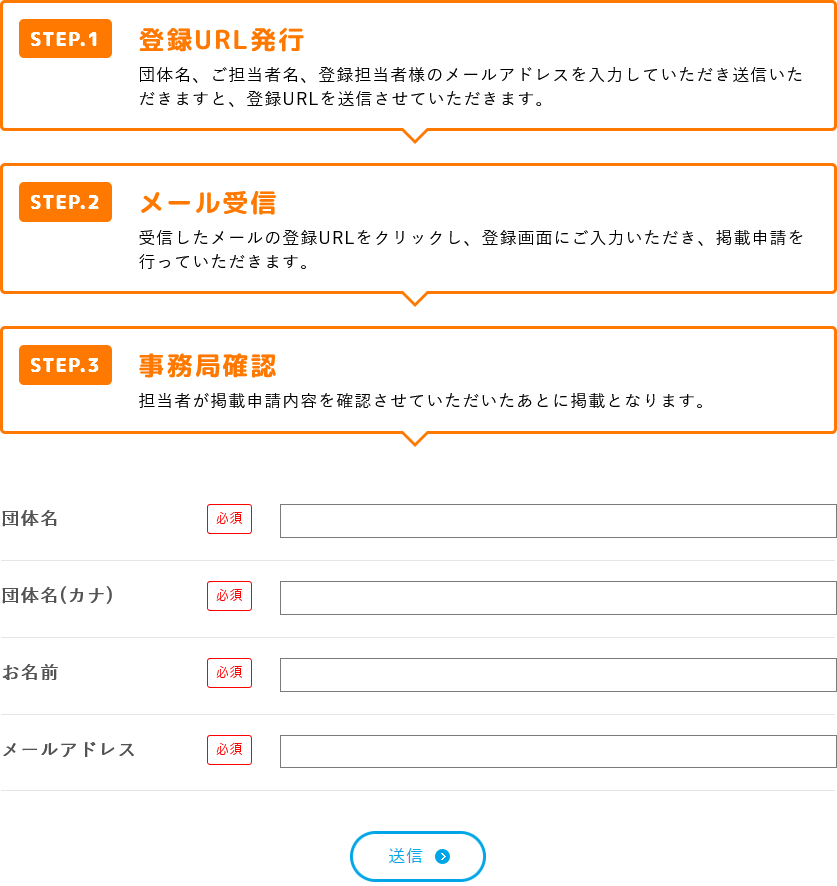Submit the form with 送信 button
The width and height of the screenshot is (837, 886).
click(x=418, y=855)
